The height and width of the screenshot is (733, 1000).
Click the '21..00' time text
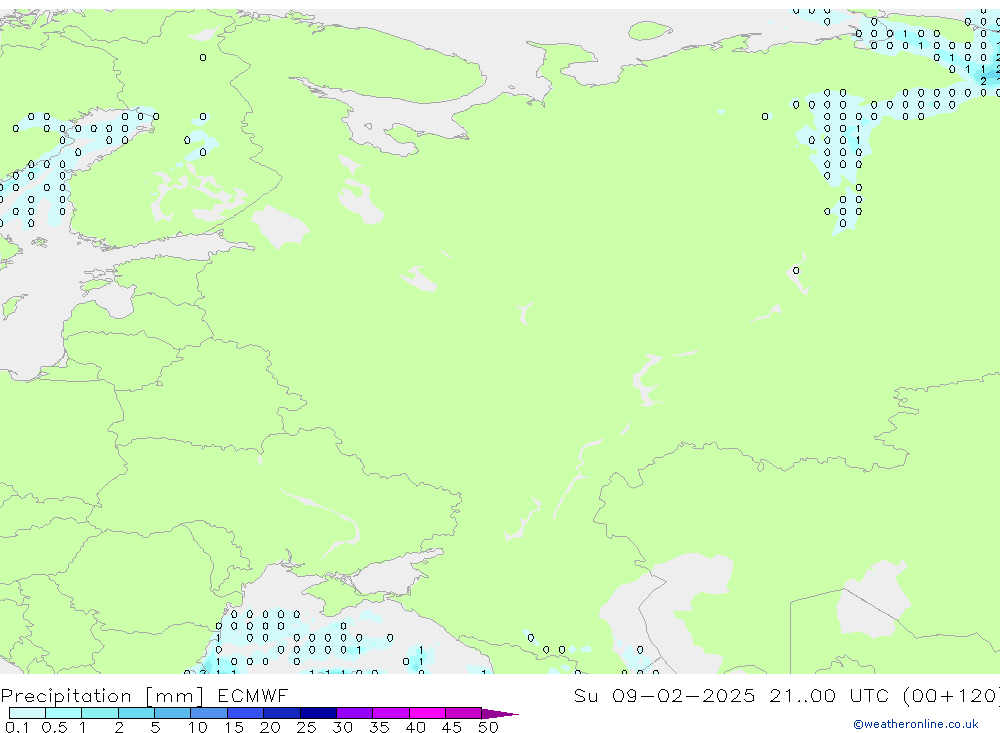click(802, 695)
